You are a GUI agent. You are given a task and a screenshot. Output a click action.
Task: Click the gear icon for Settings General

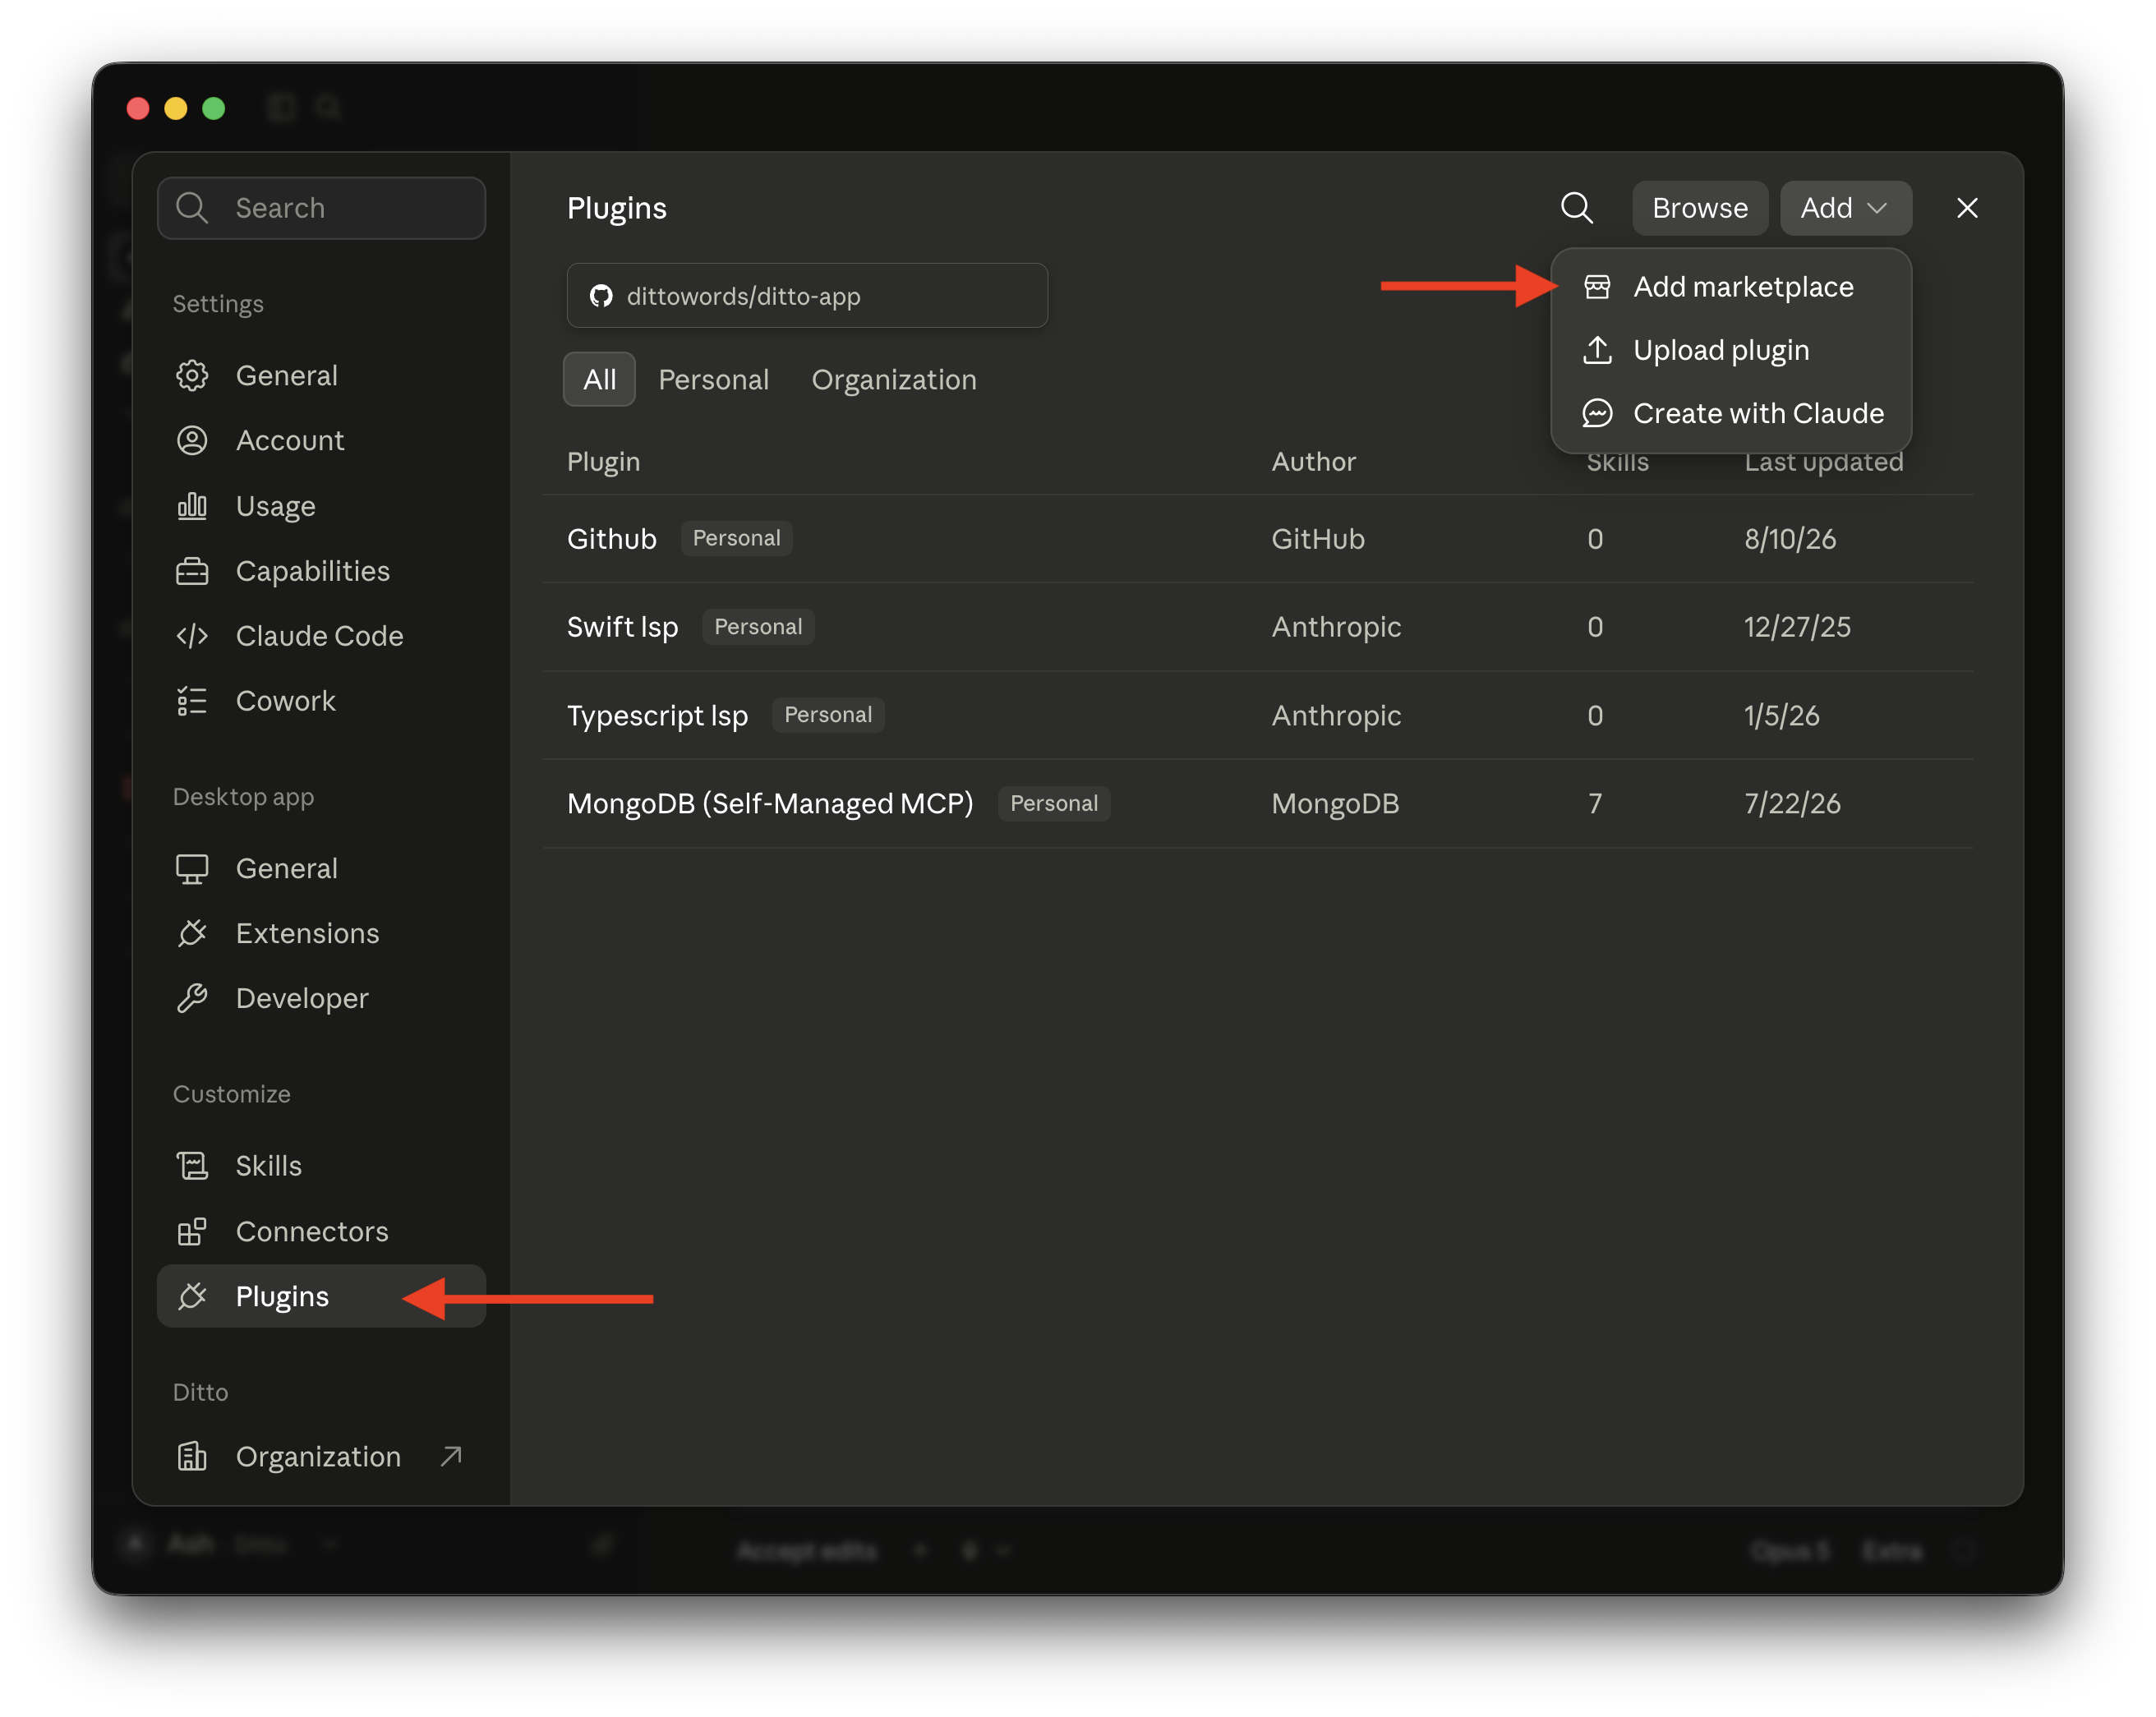(x=191, y=376)
